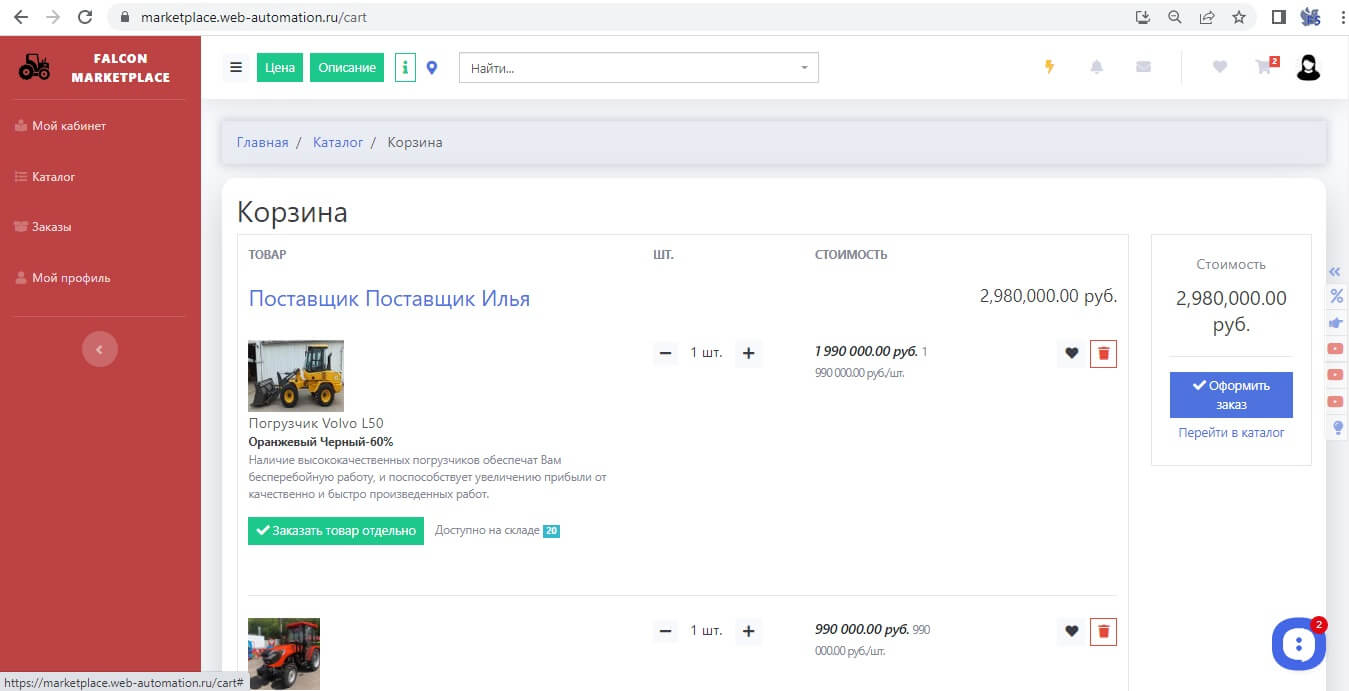Viewport: 1349px width, 691px height.
Task: Go to 'Главная' breadcrumb link
Action: pos(262,142)
